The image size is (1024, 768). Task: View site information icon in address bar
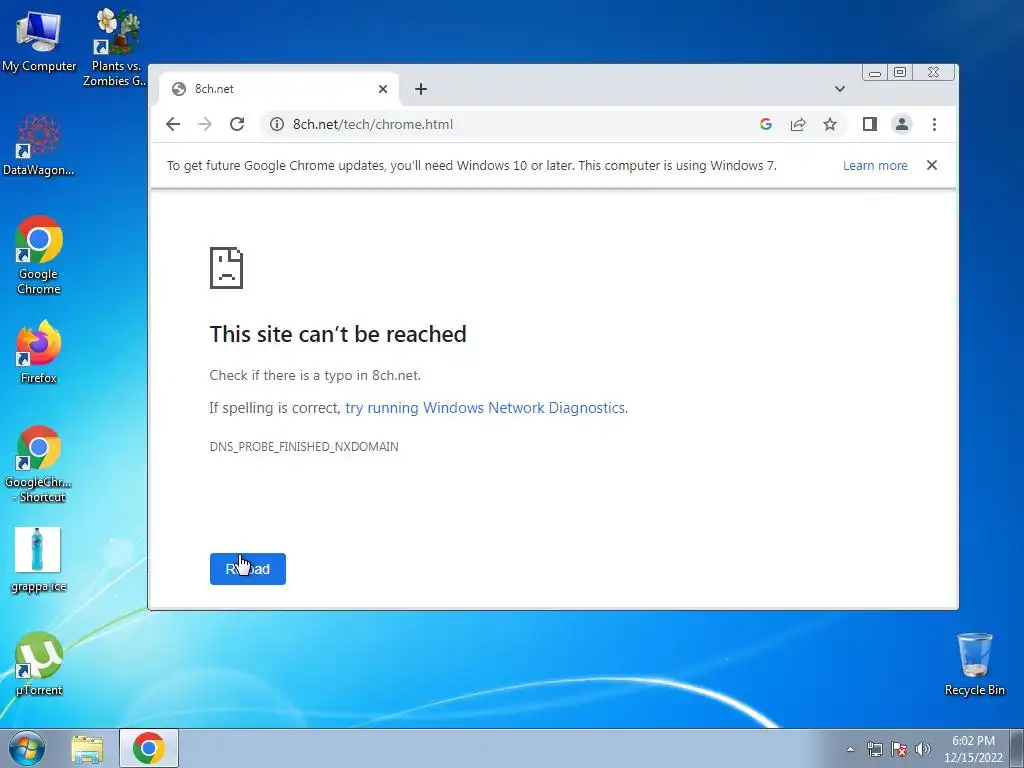(x=277, y=124)
